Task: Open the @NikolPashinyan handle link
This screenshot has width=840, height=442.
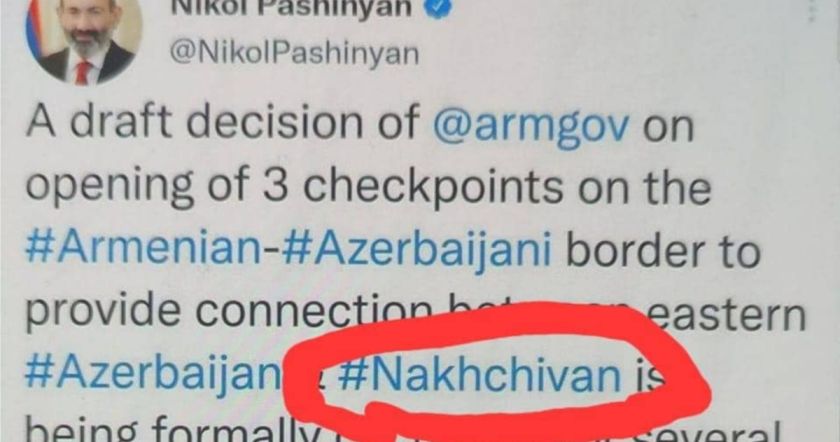Action: (294, 54)
